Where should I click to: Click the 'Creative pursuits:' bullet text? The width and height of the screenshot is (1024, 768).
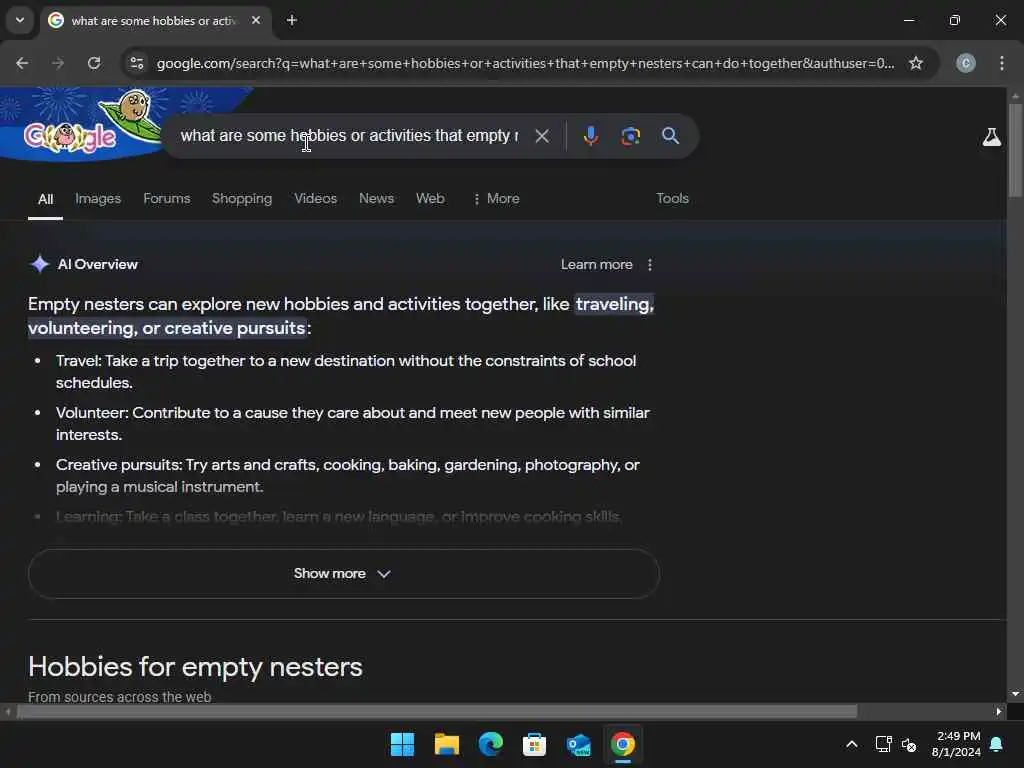tap(119, 465)
